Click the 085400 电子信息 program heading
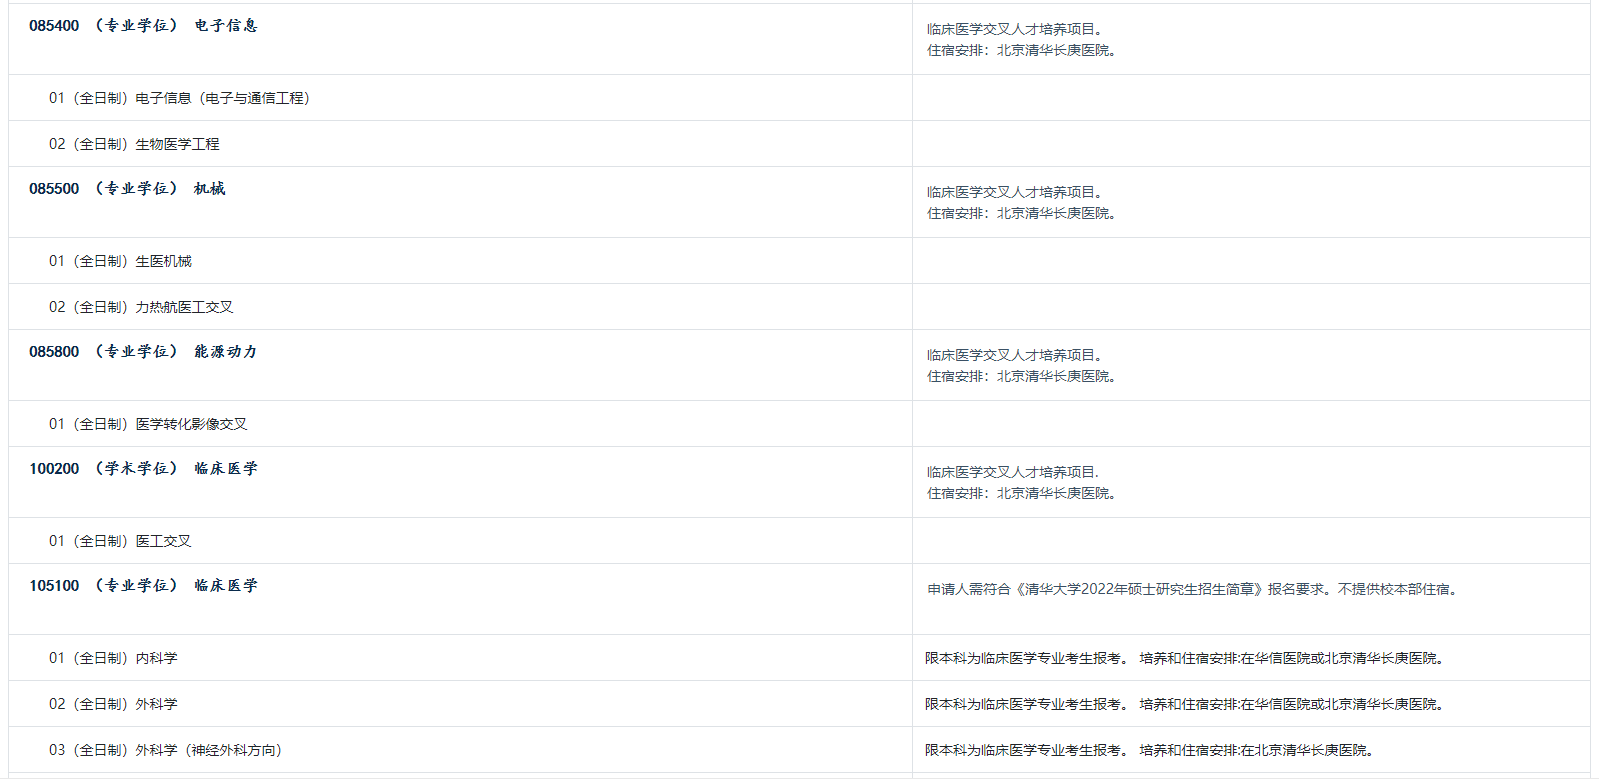1599x780 pixels. (143, 26)
